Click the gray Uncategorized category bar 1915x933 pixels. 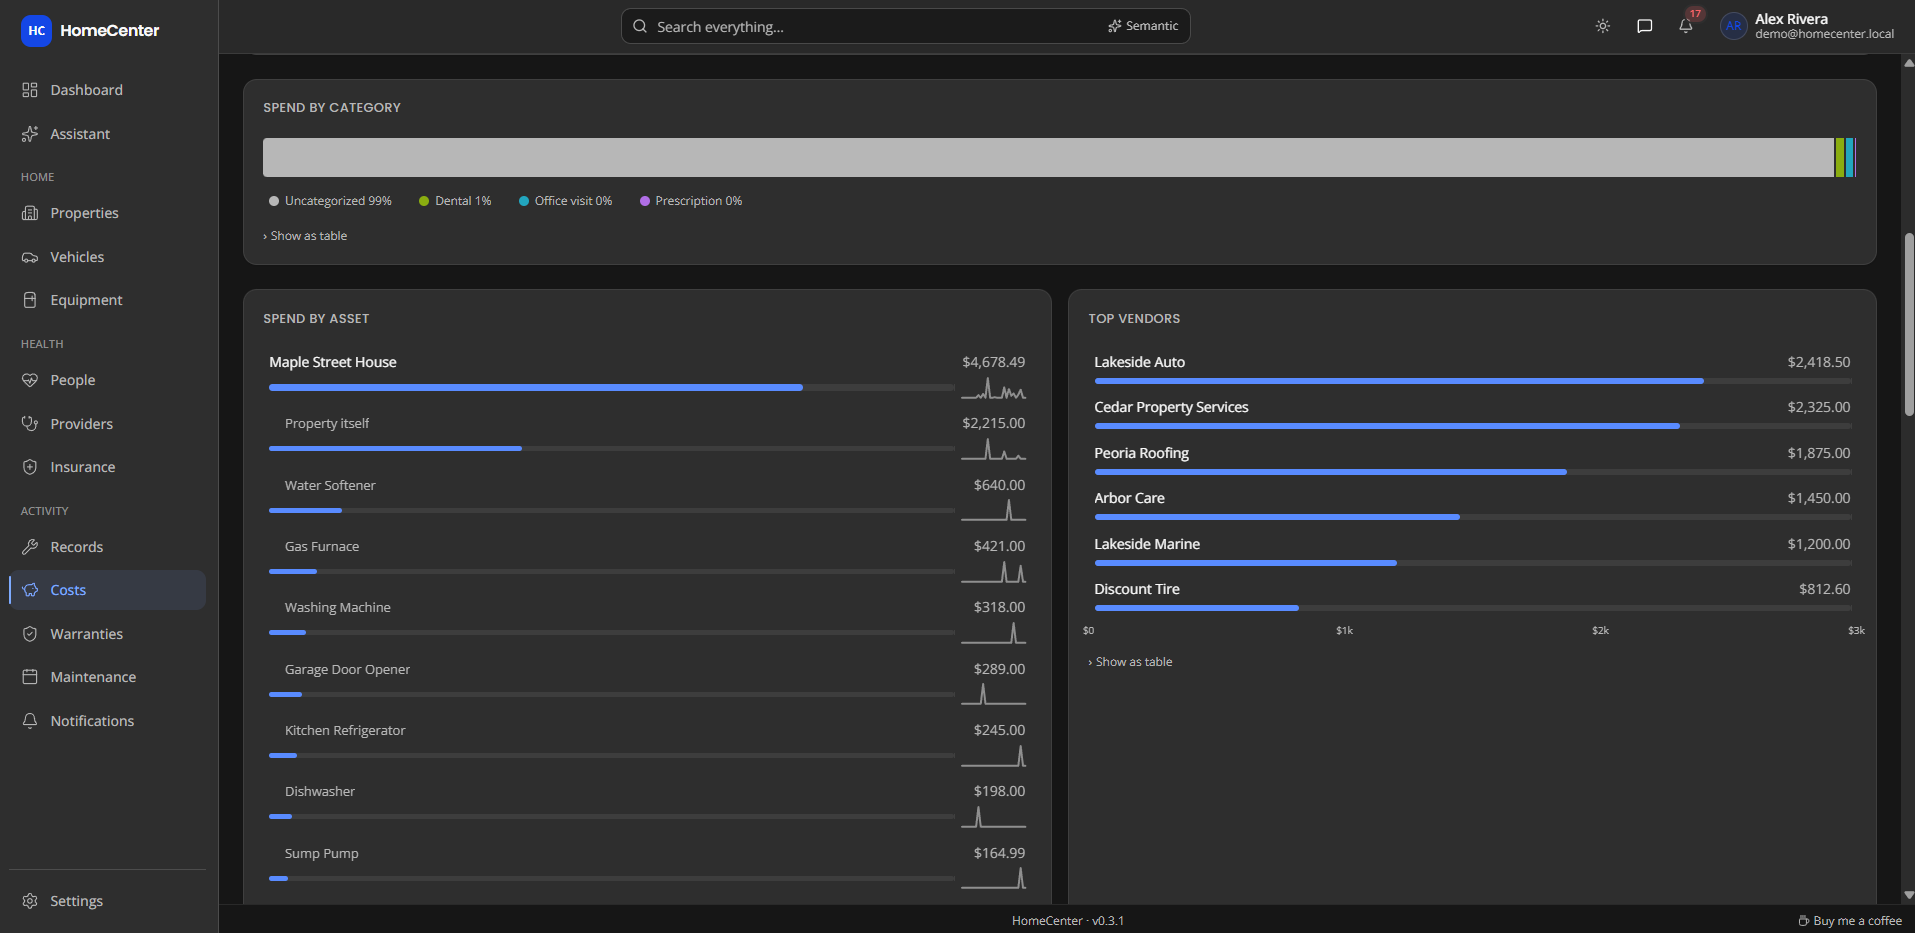(x=1048, y=158)
